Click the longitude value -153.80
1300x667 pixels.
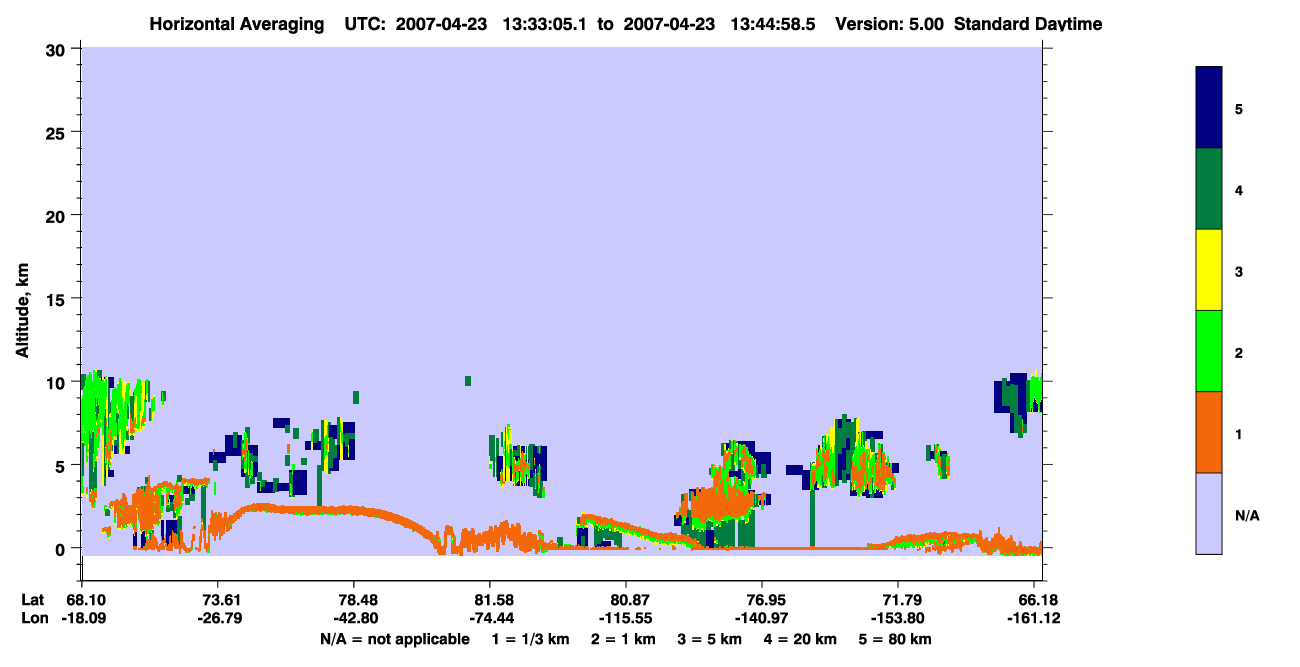898,618
